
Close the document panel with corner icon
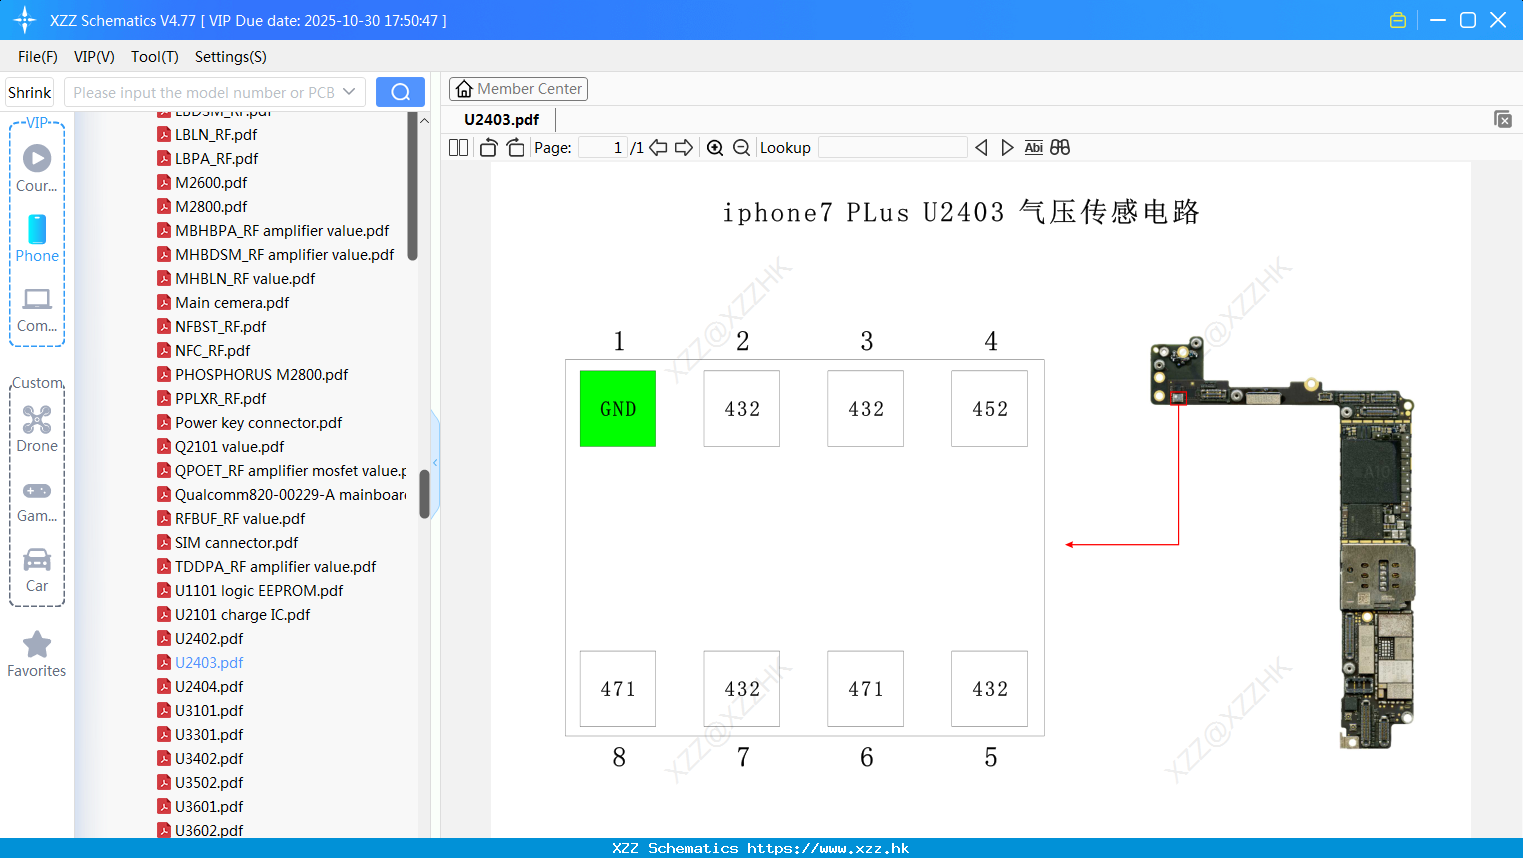1502,119
